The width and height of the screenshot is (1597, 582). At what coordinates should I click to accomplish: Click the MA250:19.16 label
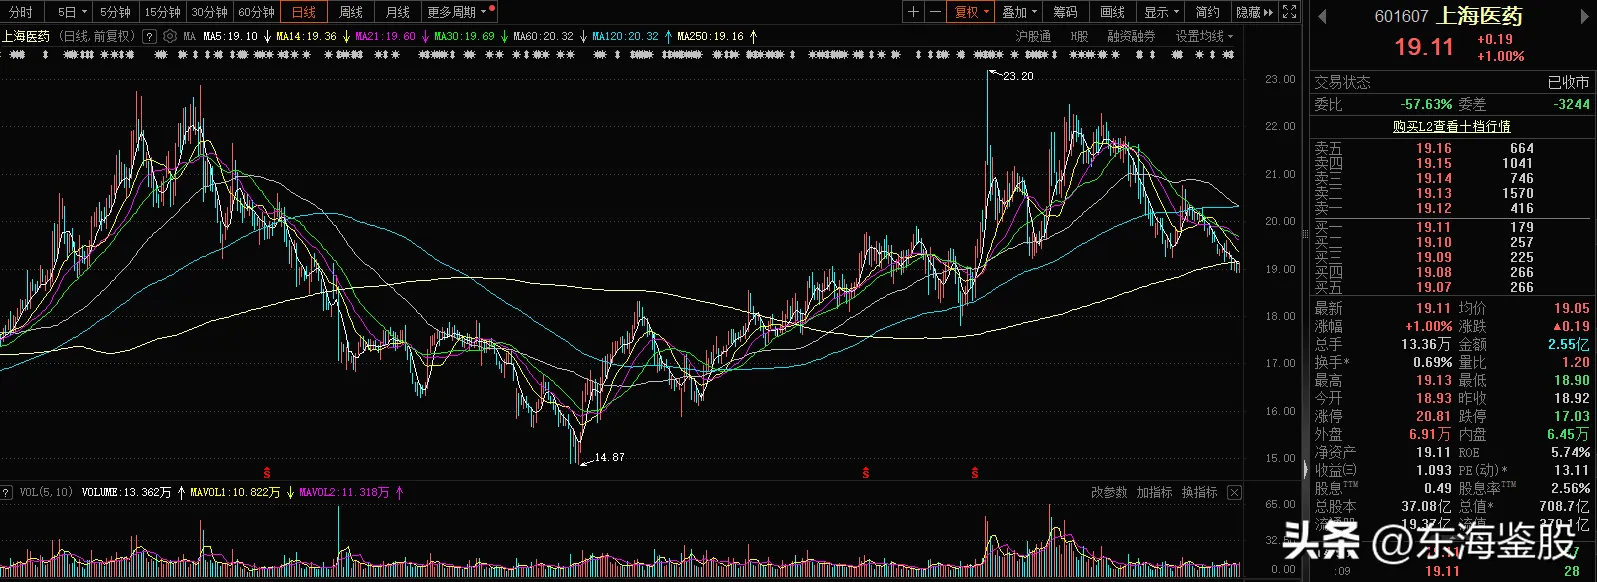(x=710, y=36)
